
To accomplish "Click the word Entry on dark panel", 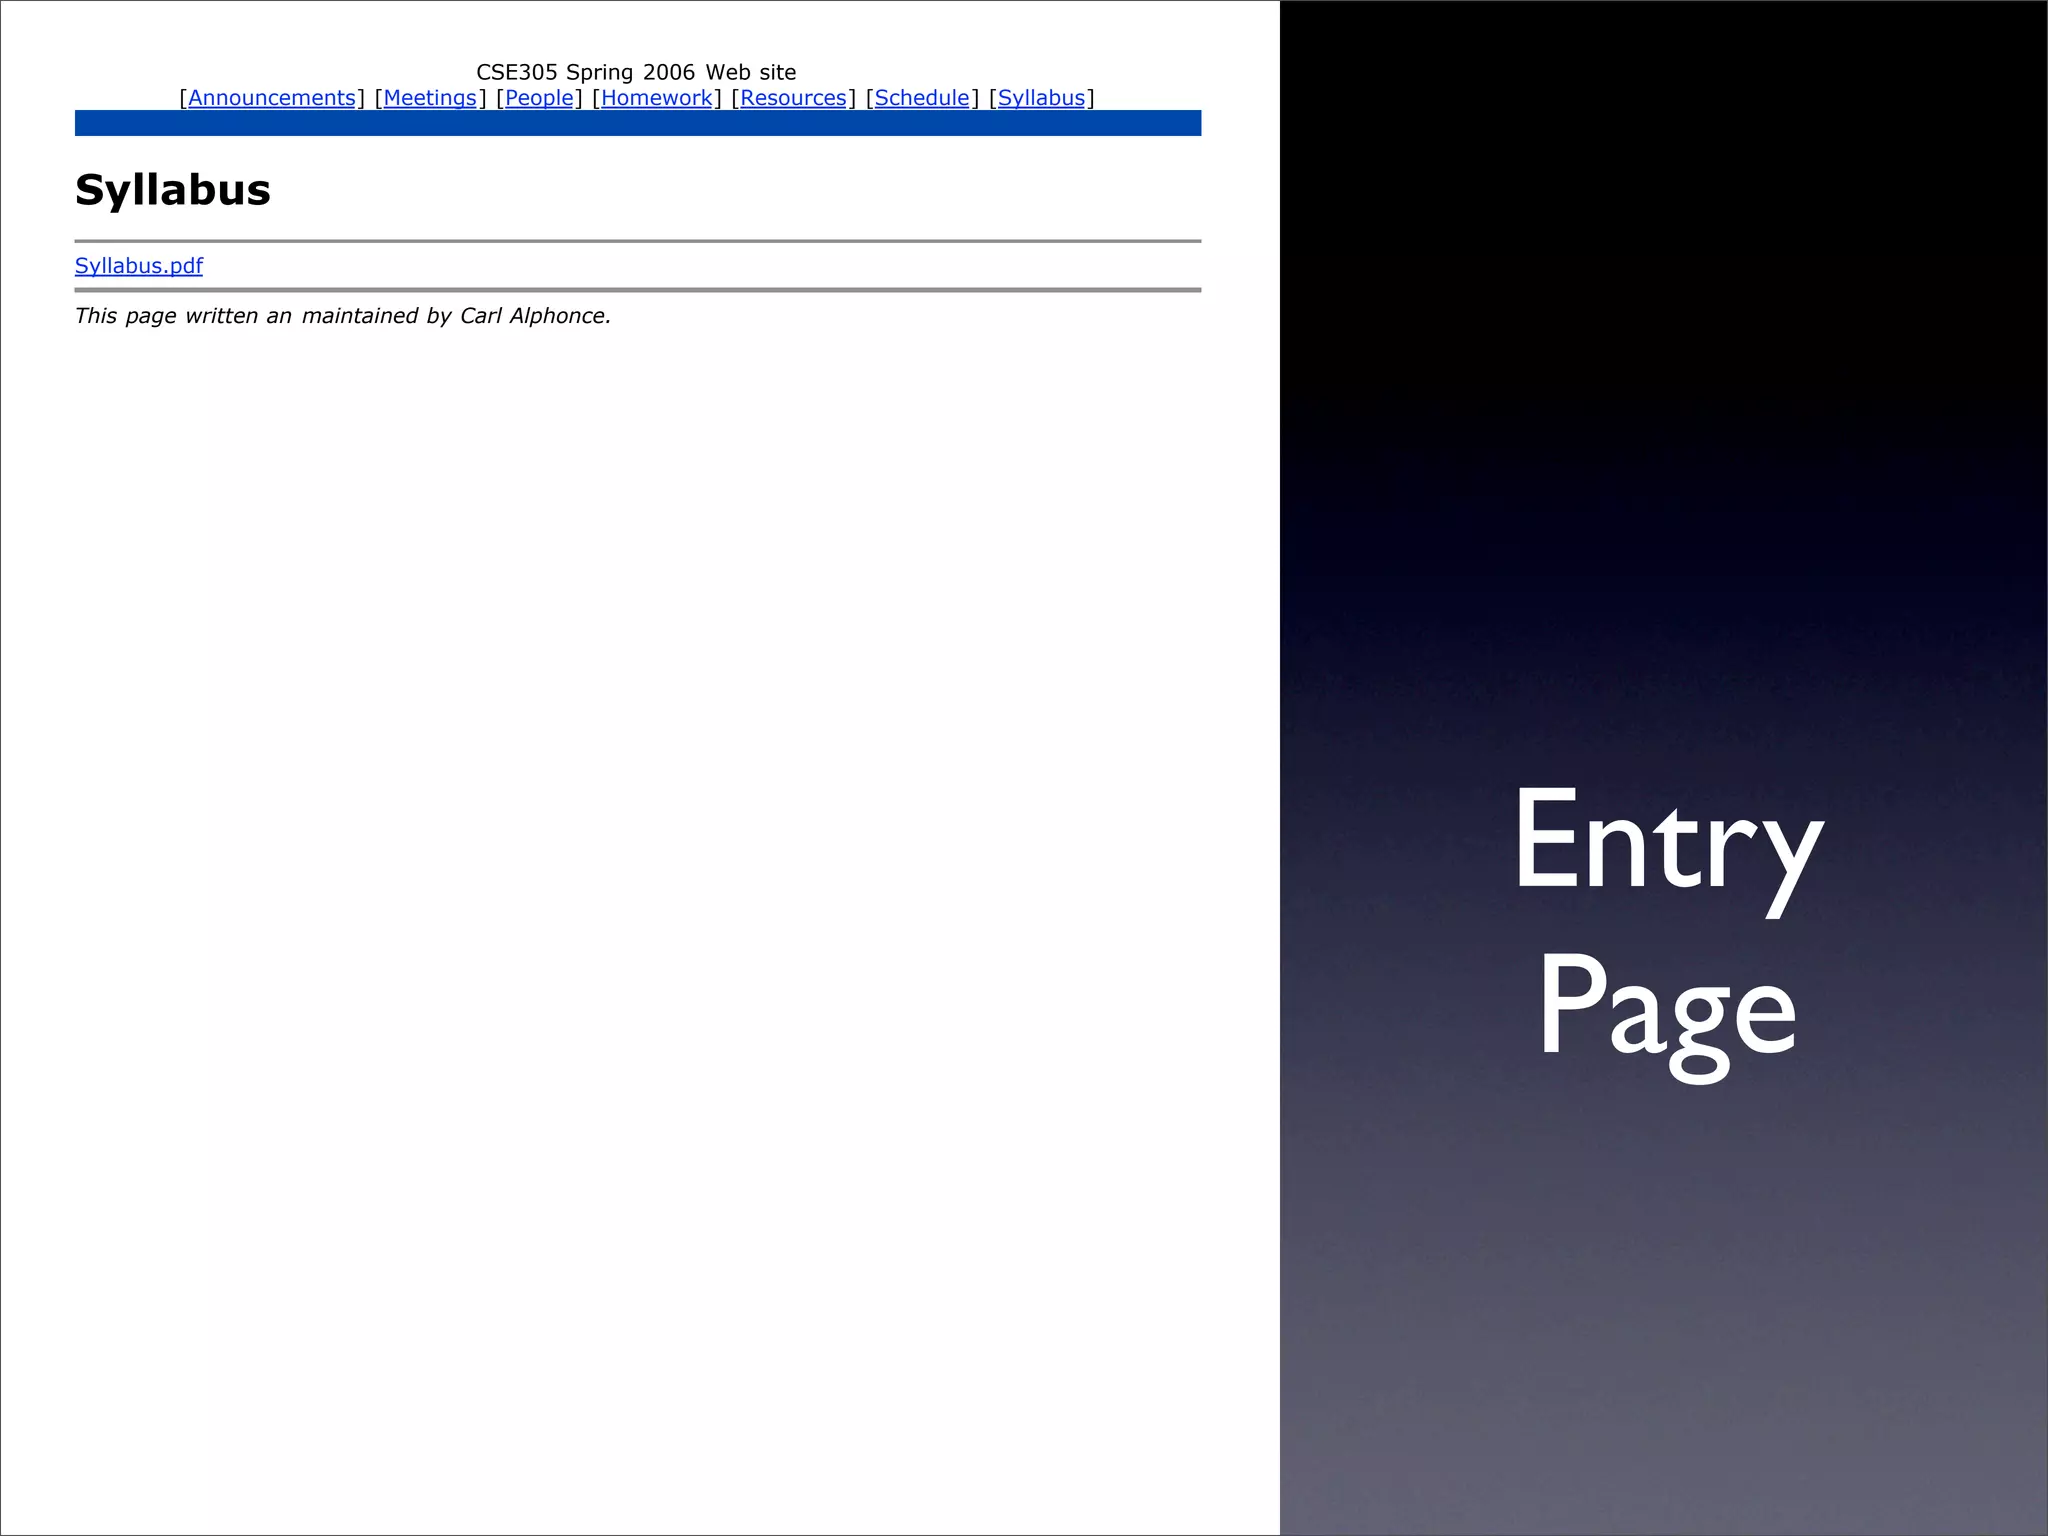I will [1667, 840].
